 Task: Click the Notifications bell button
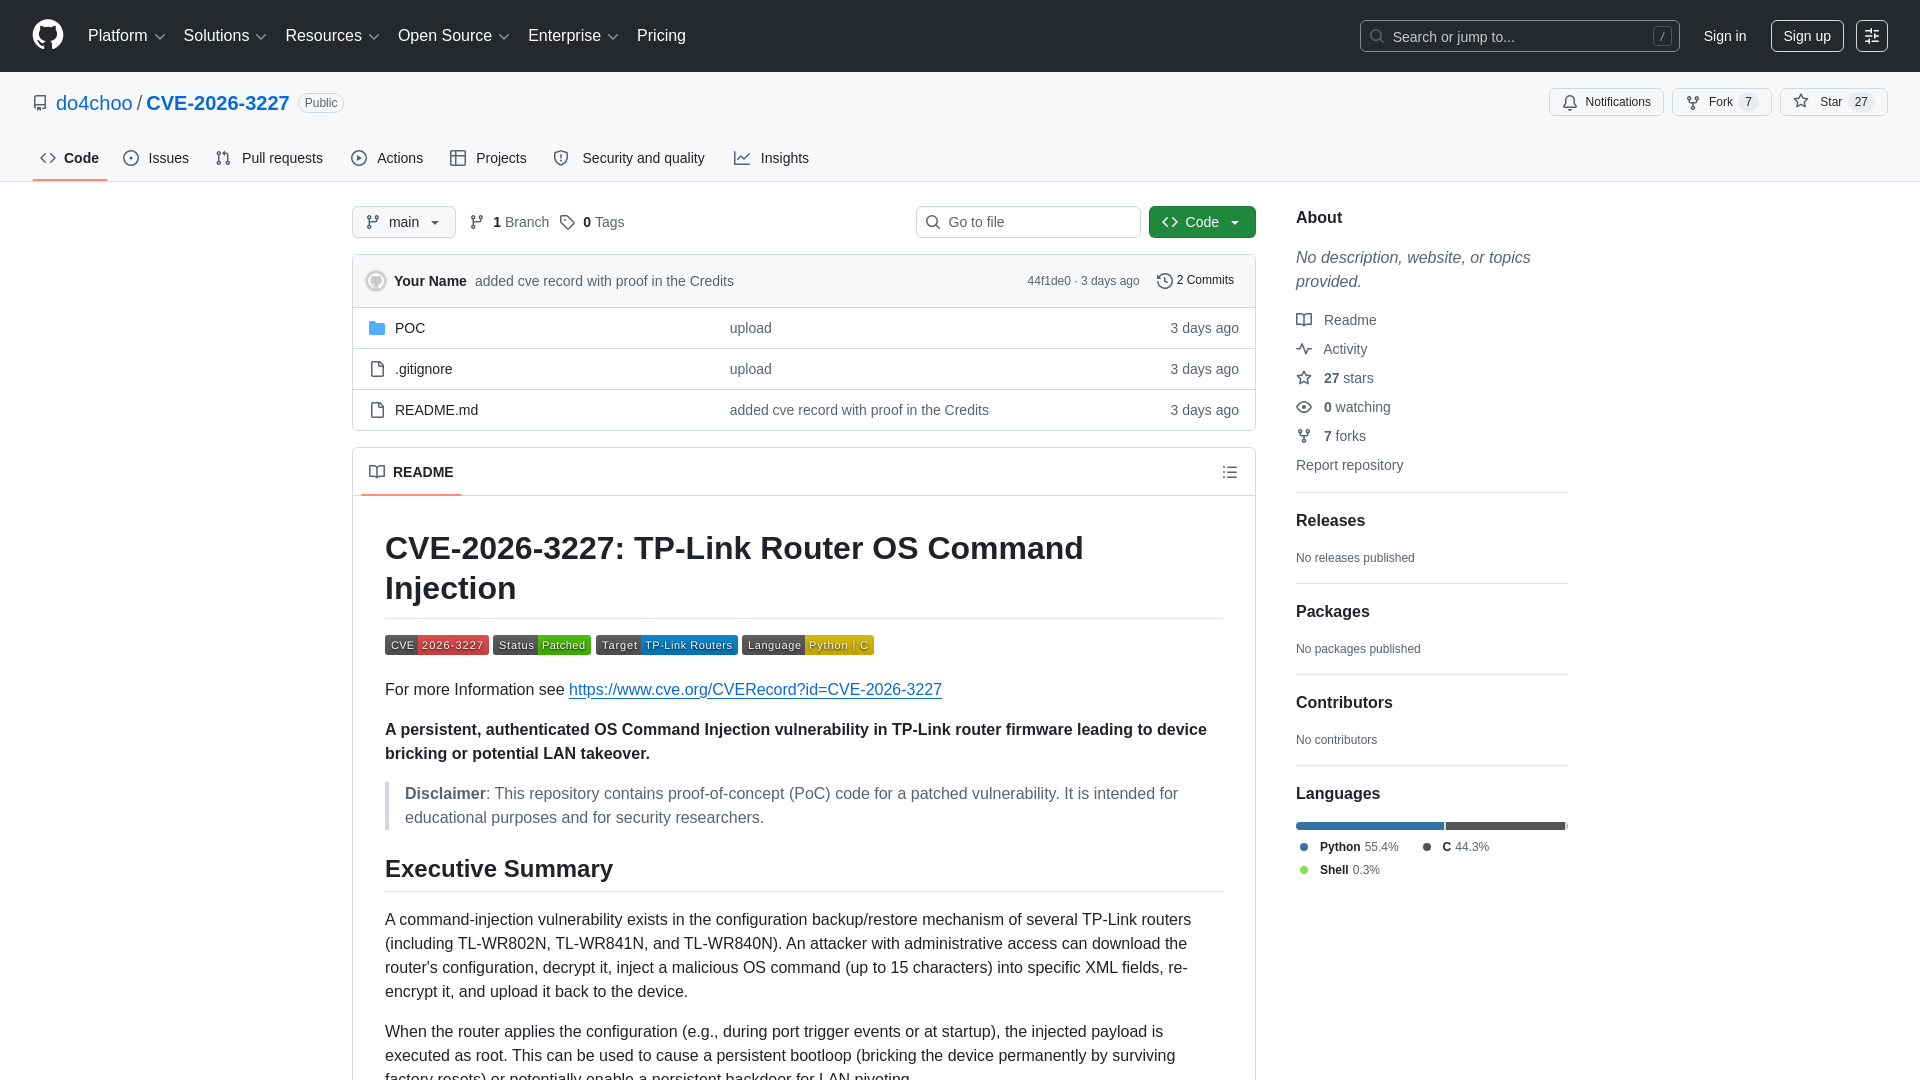coord(1606,102)
